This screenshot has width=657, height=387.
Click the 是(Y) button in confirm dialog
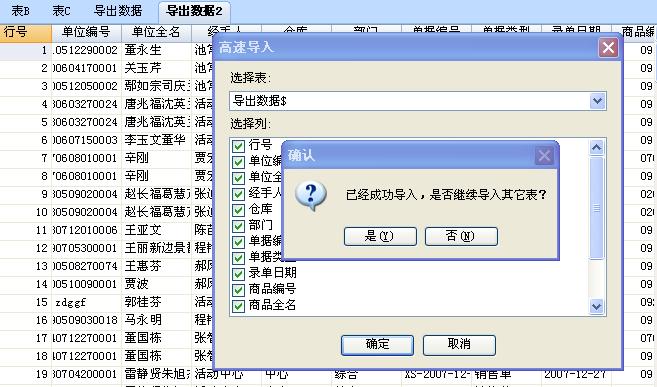pos(380,236)
